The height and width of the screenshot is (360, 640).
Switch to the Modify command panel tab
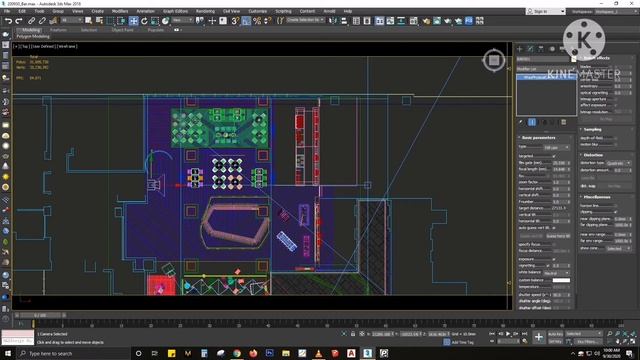point(530,49)
